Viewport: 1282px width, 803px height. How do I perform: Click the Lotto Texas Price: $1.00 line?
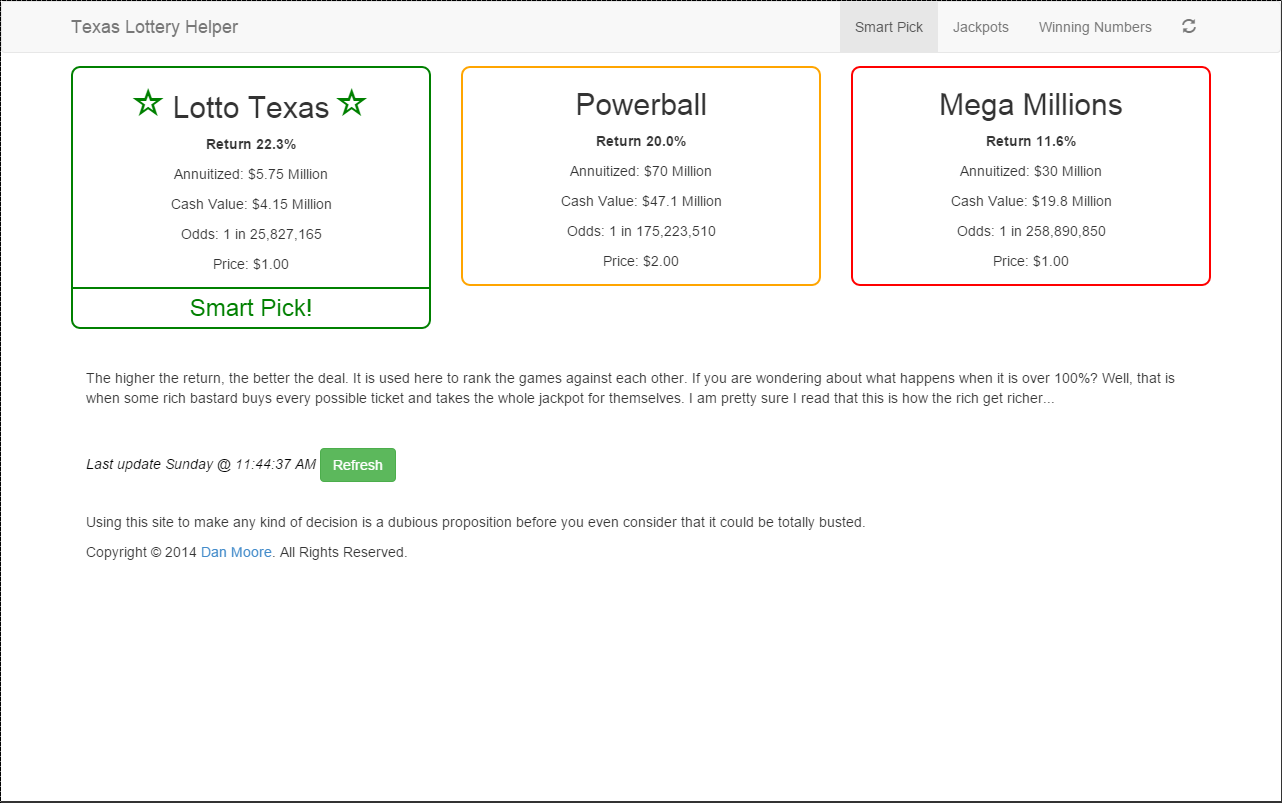click(251, 264)
